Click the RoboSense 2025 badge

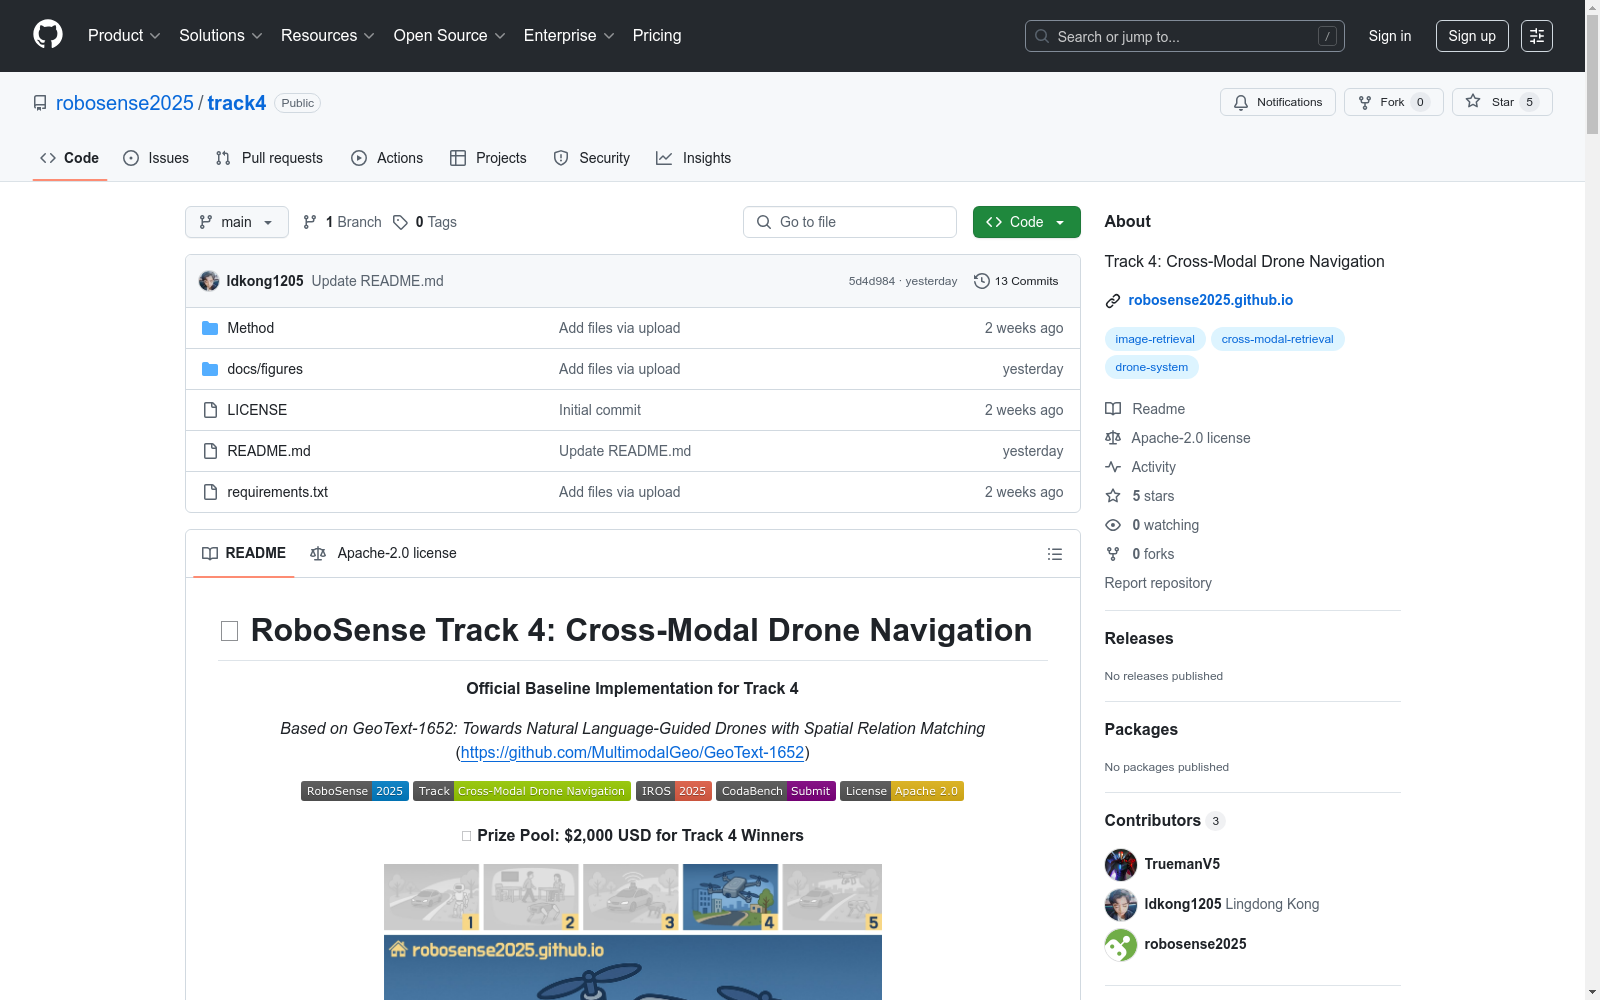355,791
